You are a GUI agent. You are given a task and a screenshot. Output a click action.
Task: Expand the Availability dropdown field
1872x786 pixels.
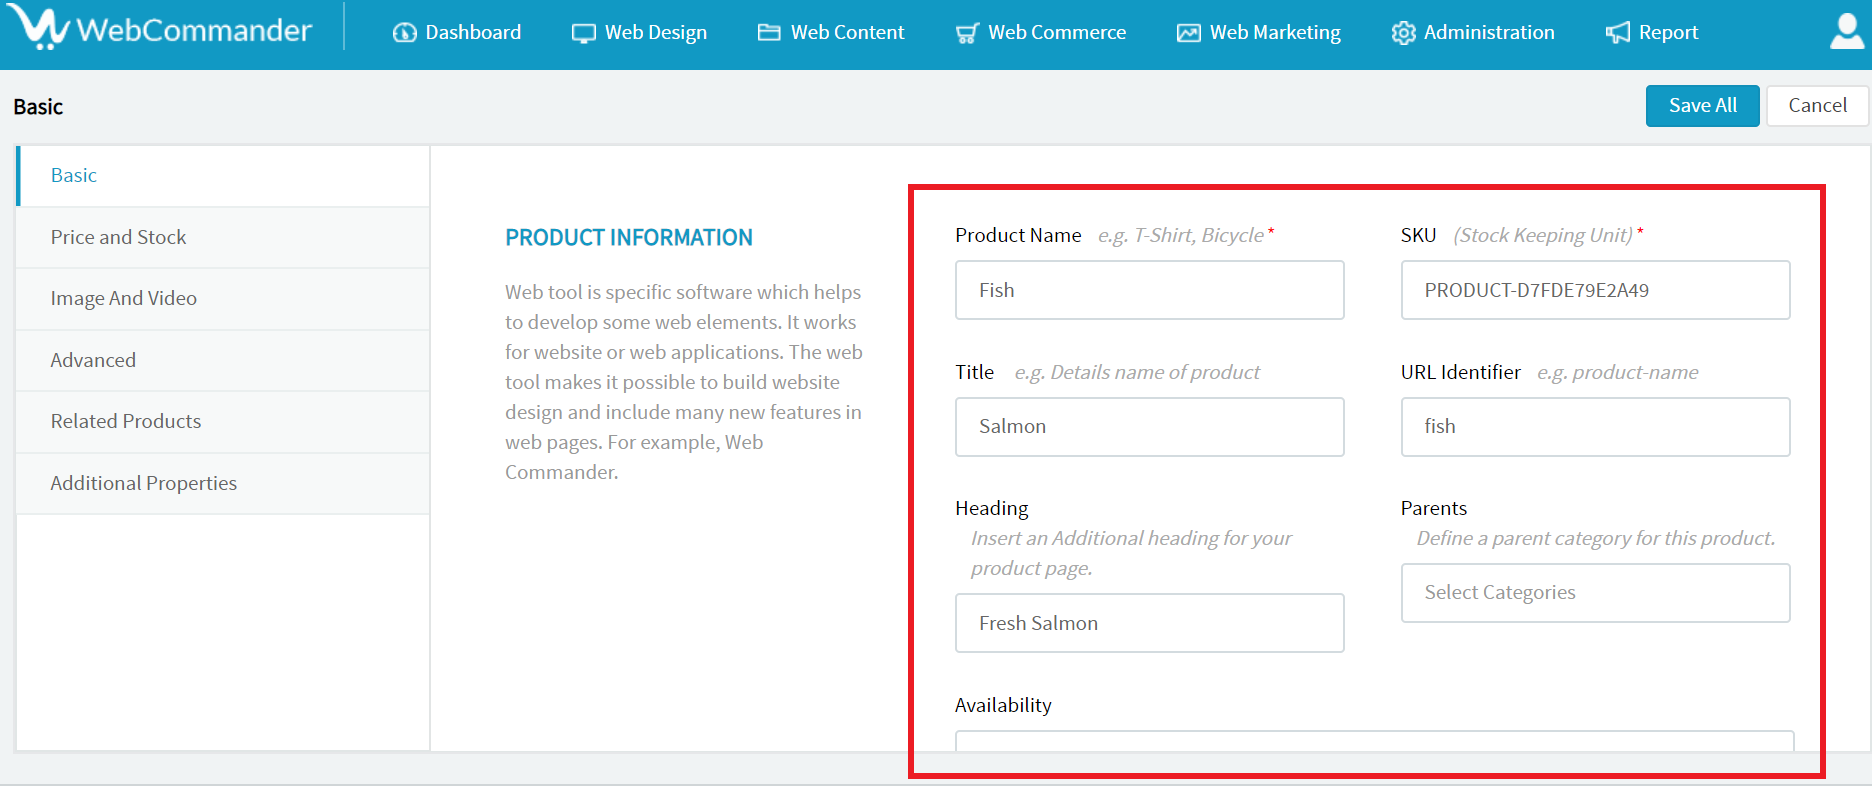(x=1374, y=741)
